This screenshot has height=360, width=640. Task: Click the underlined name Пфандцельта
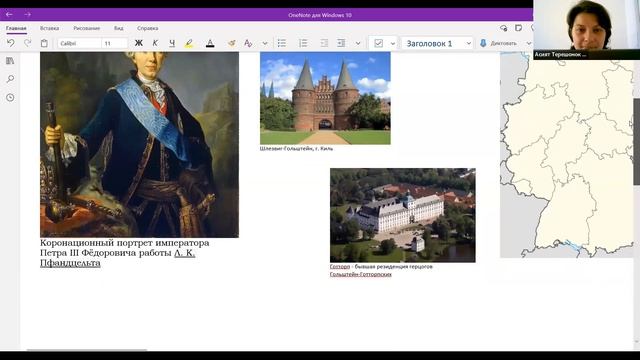(x=70, y=263)
